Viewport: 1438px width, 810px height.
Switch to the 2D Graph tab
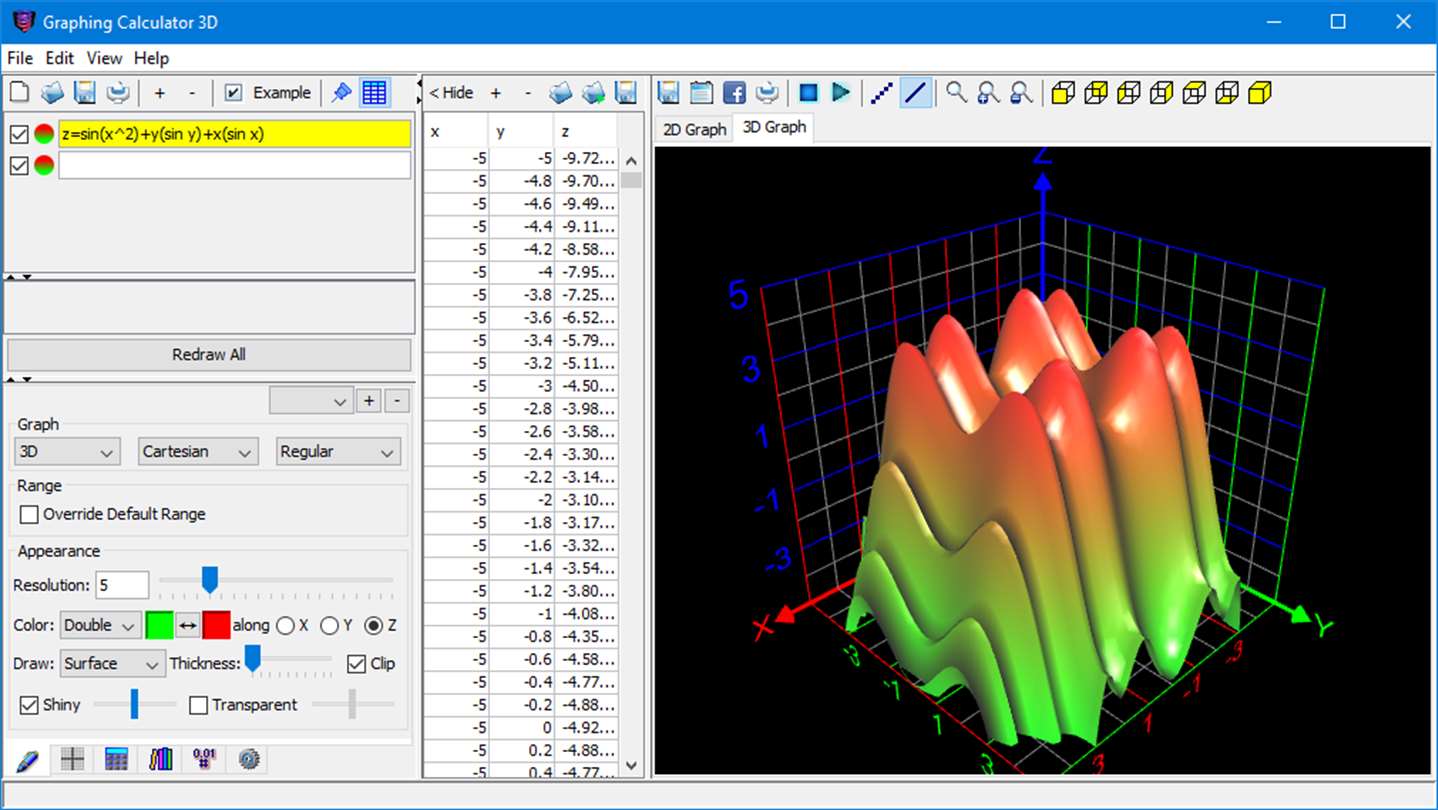pyautogui.click(x=694, y=129)
